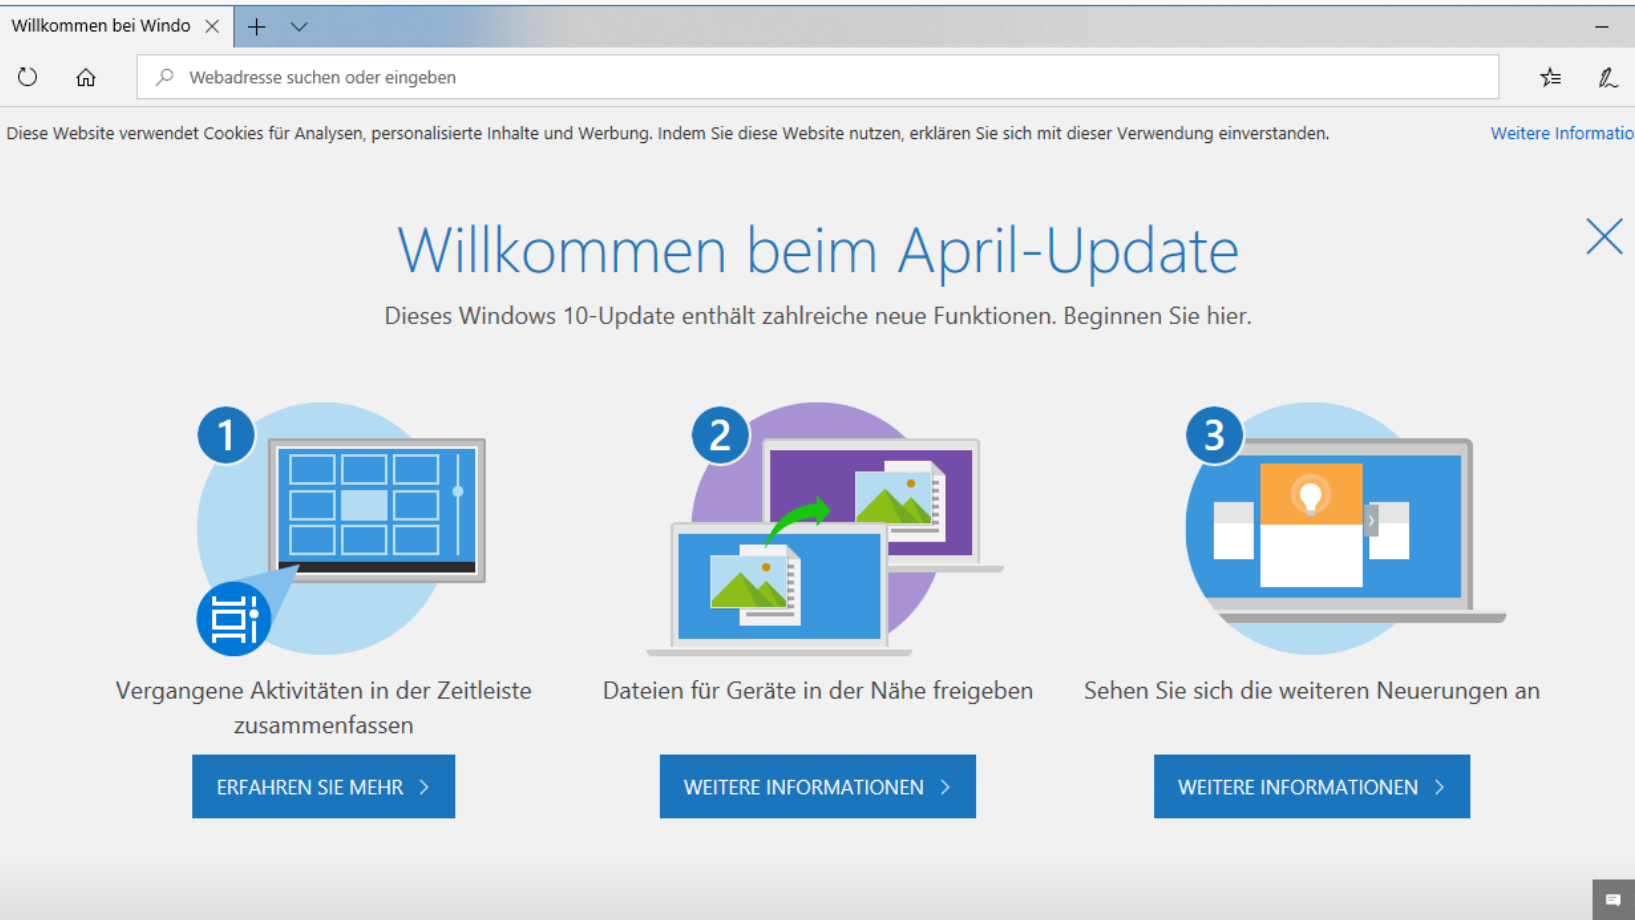
Task: Dismiss the welcome page with the X
Action: pos(1604,237)
